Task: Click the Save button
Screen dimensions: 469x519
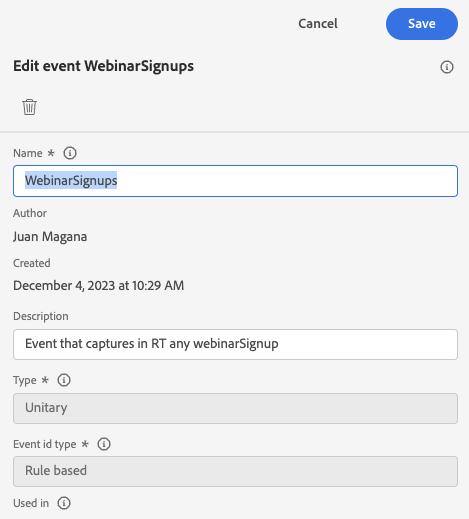Action: coord(422,24)
